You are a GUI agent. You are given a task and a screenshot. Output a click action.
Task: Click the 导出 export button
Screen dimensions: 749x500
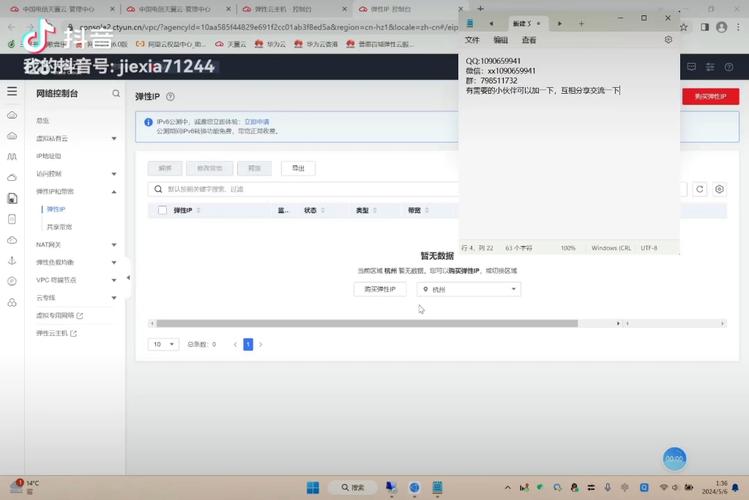click(x=298, y=168)
